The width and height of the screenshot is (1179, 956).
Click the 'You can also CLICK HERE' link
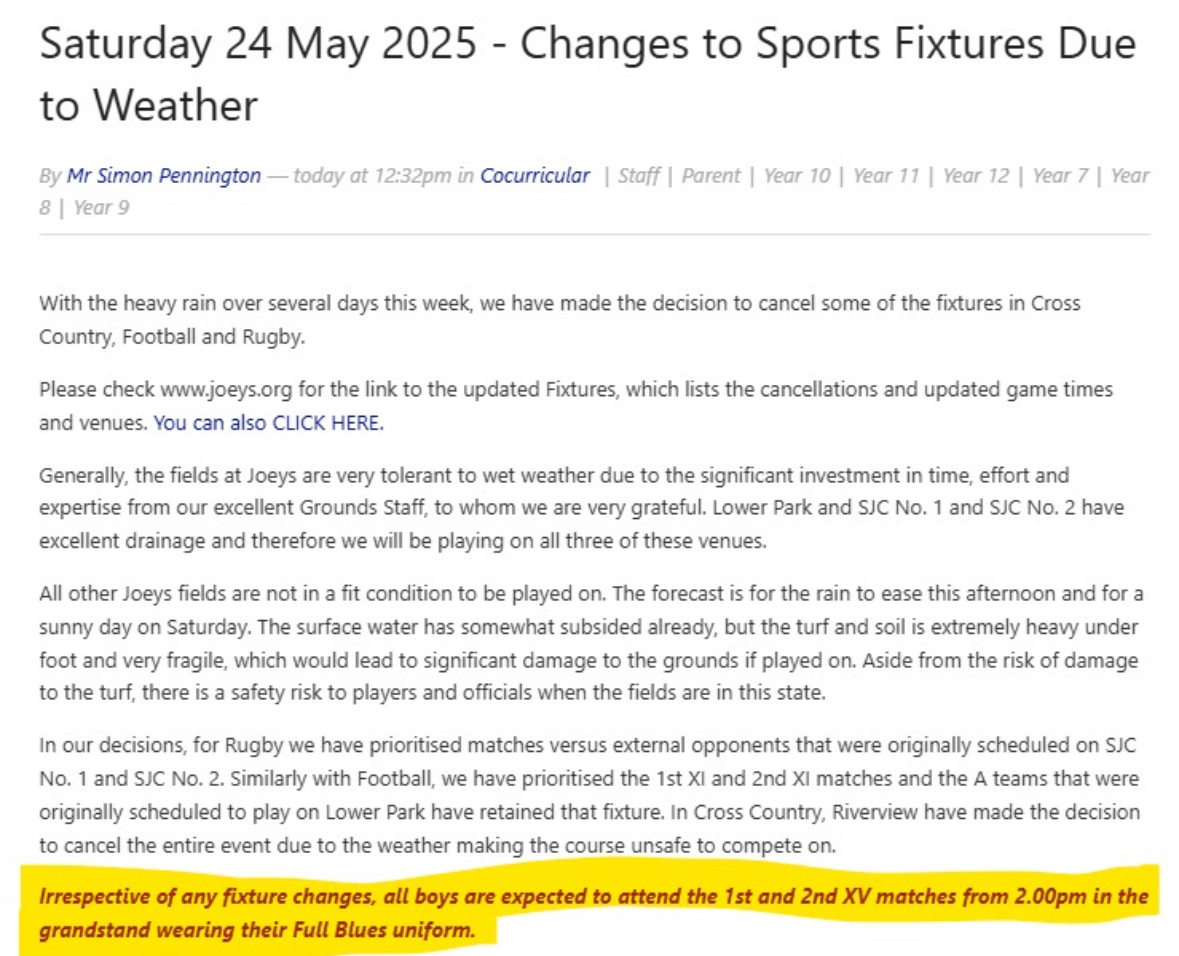pyautogui.click(x=268, y=423)
